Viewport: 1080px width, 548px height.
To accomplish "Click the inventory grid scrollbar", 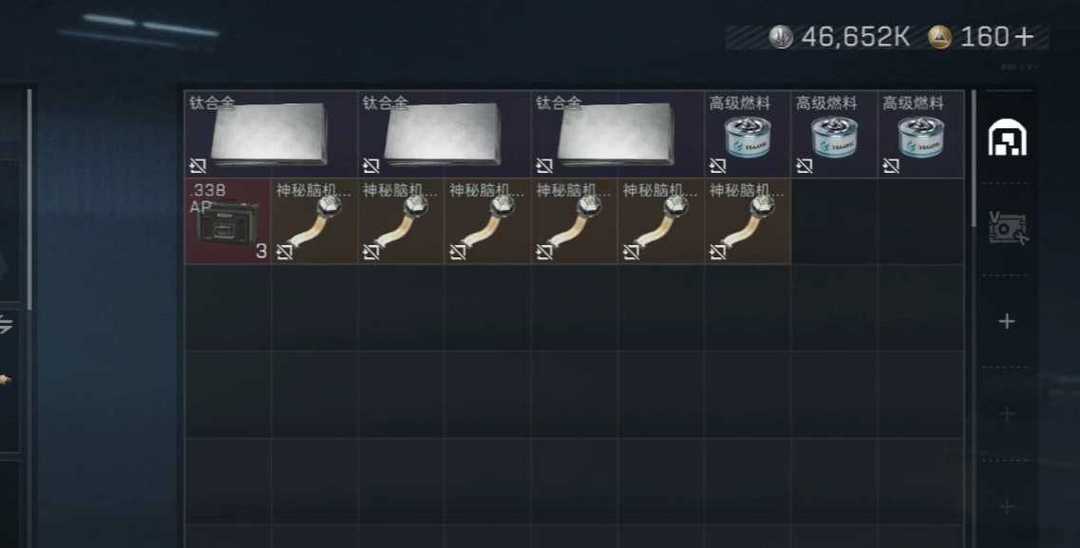I will coord(973,158).
